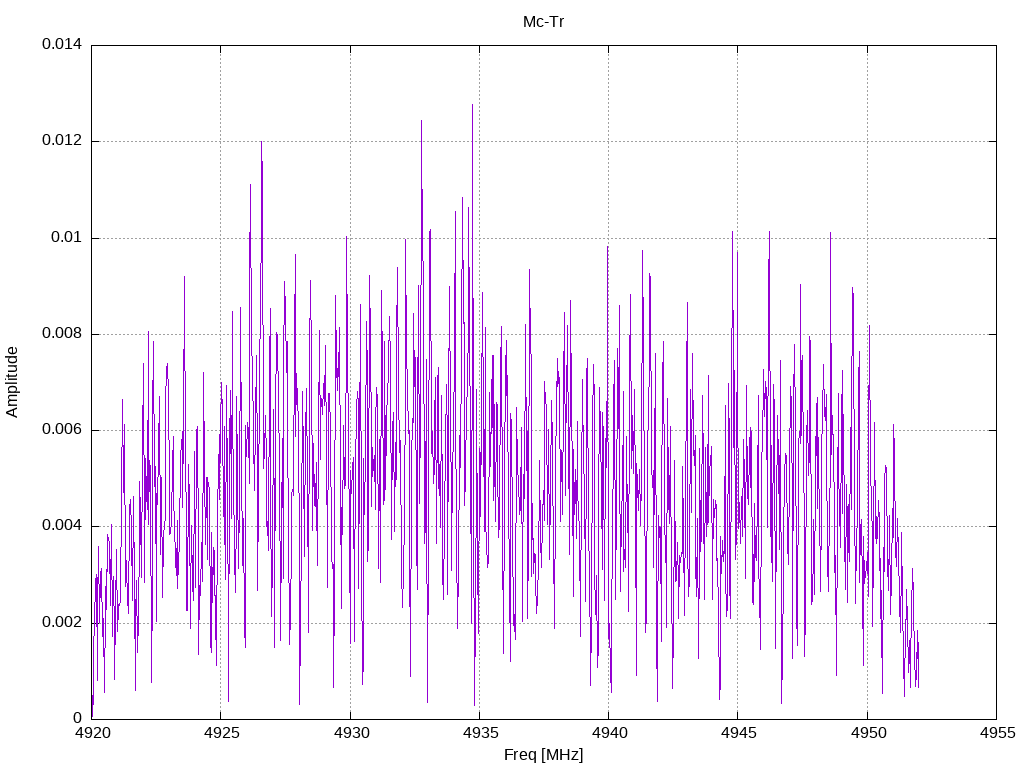1024x768 pixels.
Task: Click the 0.014 y-axis tick label
Action: point(62,44)
